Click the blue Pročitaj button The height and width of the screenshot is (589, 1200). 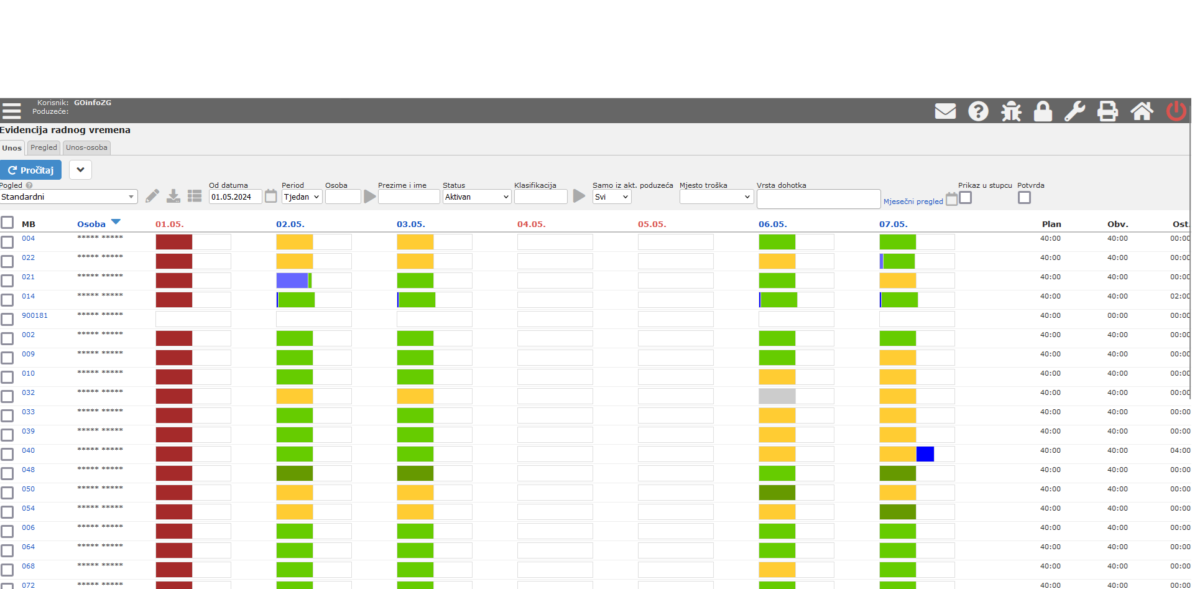tap(31, 170)
